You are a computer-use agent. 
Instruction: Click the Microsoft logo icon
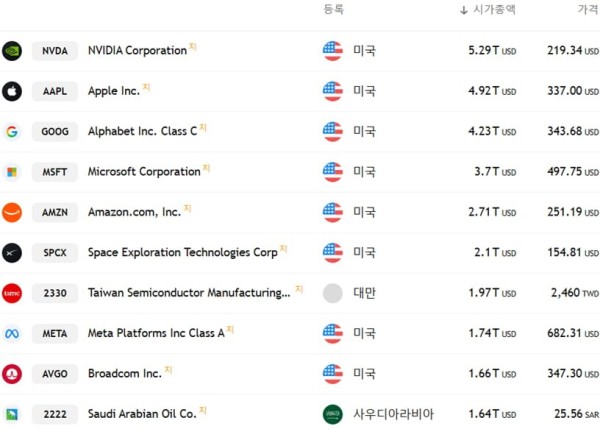point(12,172)
